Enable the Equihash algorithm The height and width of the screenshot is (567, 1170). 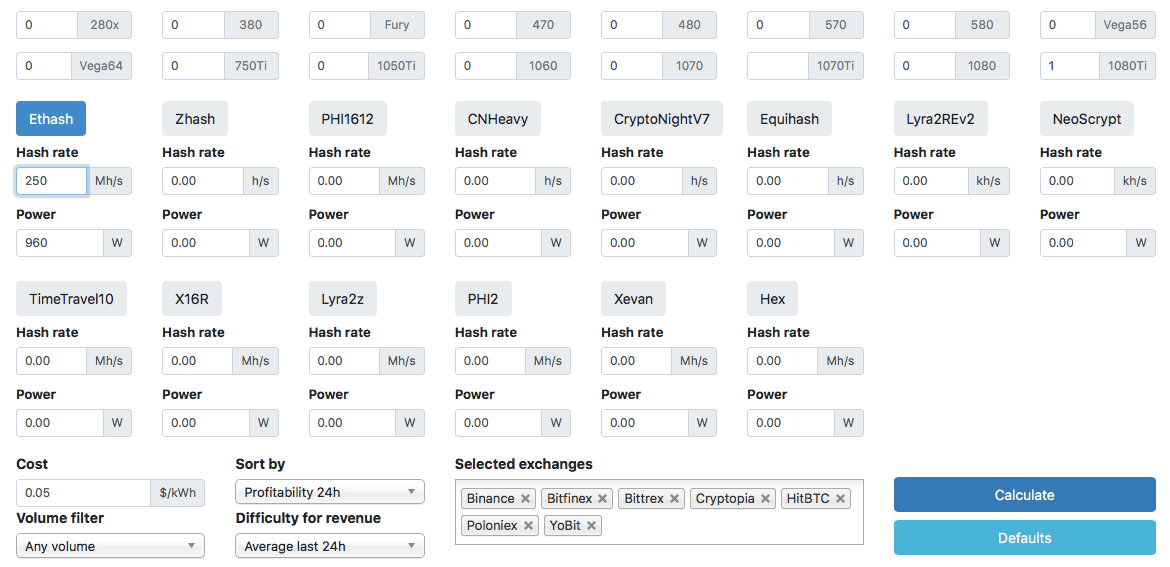click(789, 119)
